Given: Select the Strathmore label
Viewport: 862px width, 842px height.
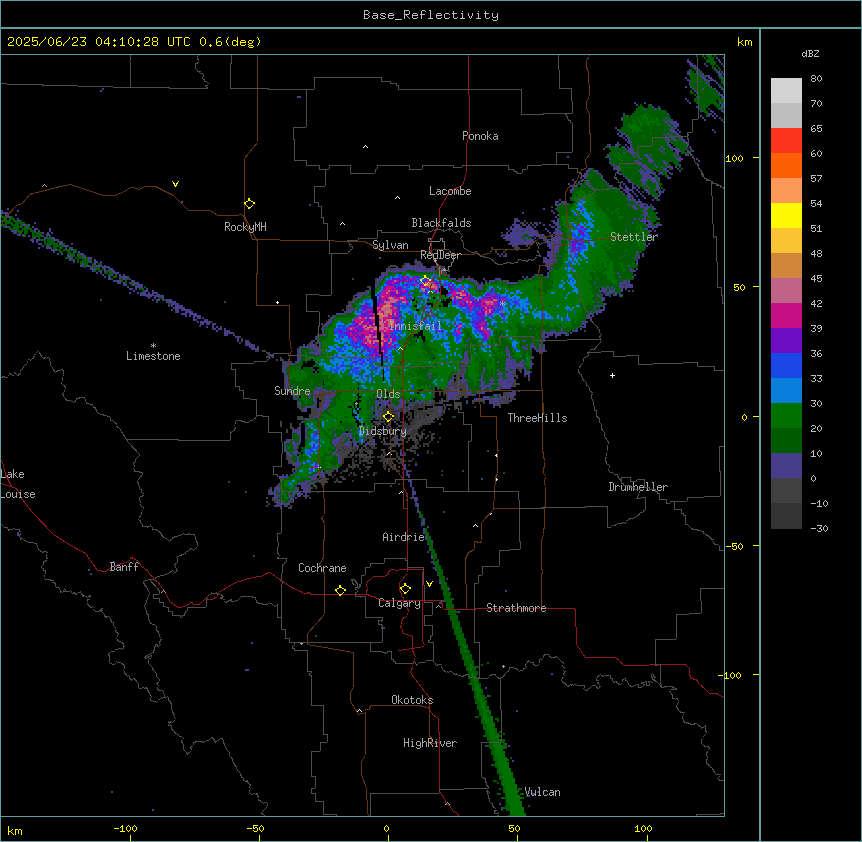Looking at the screenshot, I should [x=516, y=608].
